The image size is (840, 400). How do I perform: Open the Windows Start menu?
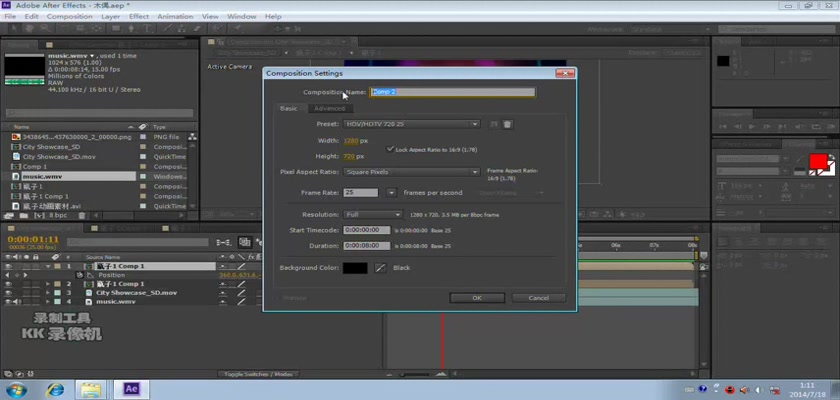click(x=16, y=389)
